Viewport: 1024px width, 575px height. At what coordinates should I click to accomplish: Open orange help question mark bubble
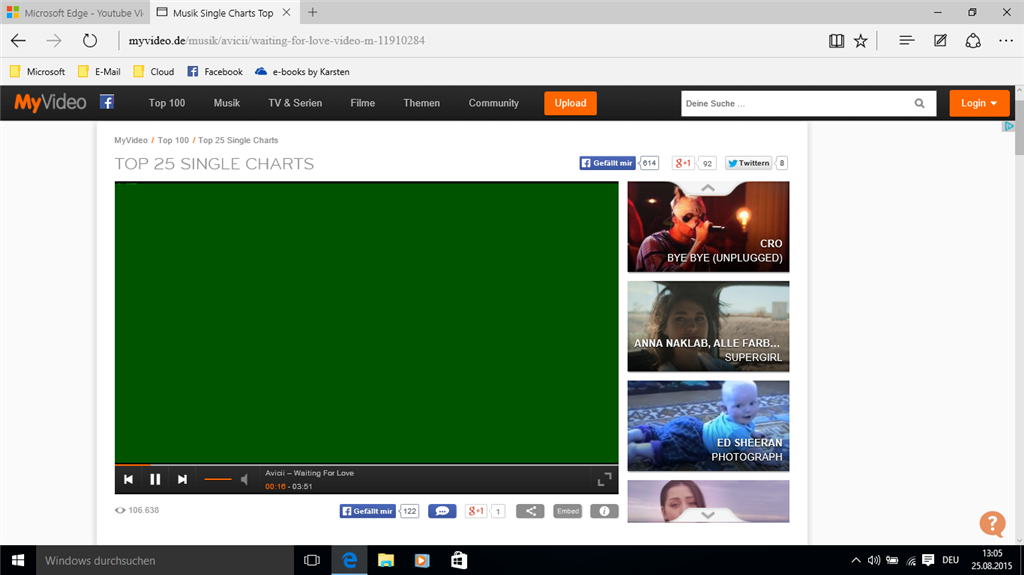(992, 523)
